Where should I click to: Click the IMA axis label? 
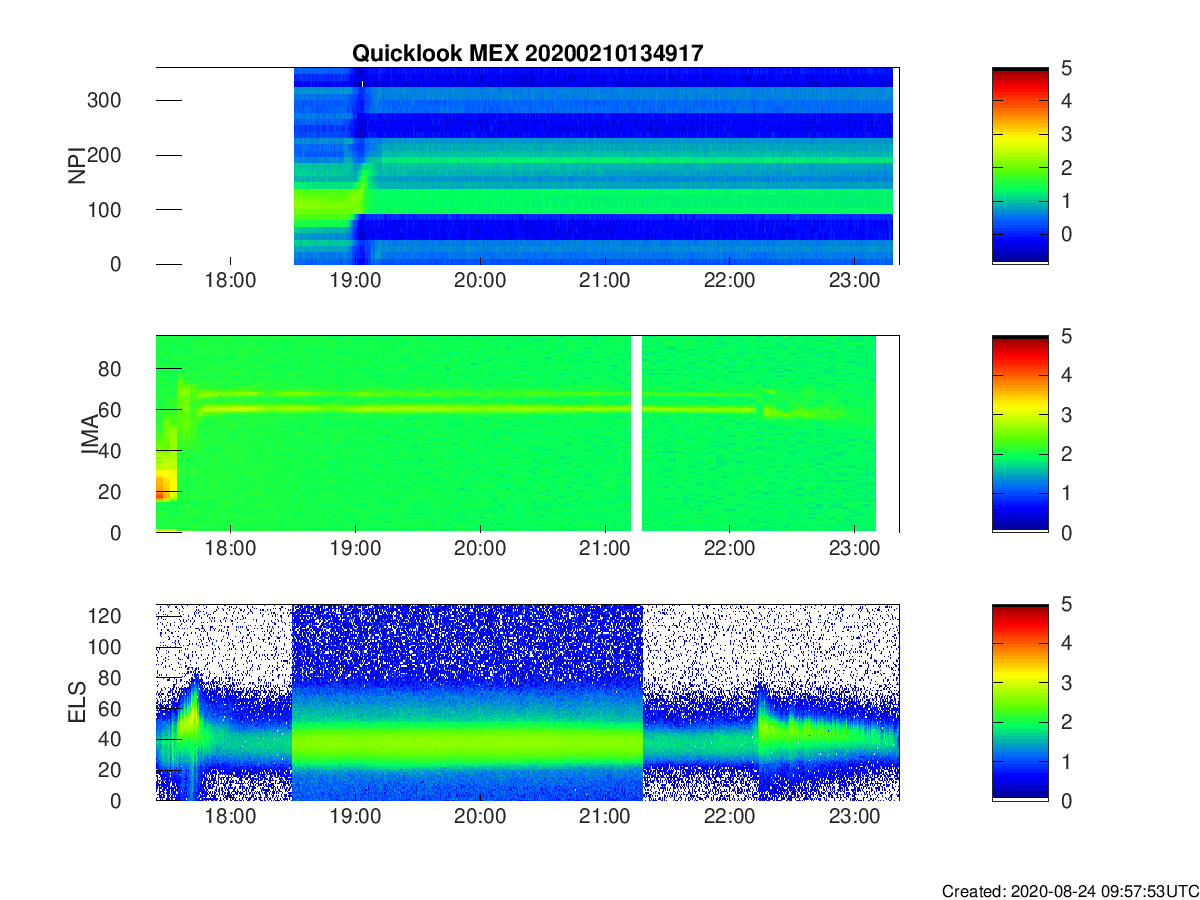[90, 434]
